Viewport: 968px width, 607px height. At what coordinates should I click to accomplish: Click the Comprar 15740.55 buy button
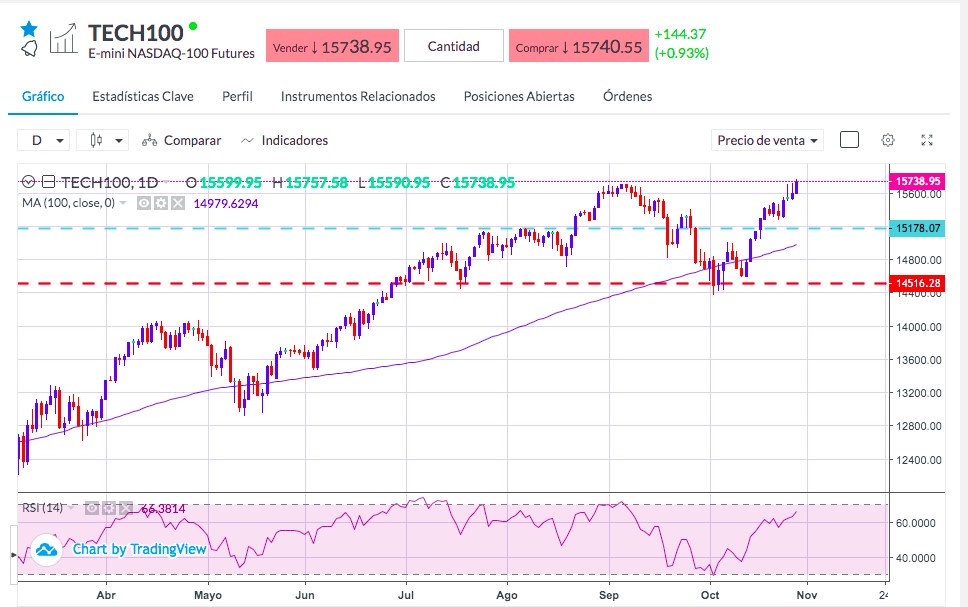pos(578,46)
